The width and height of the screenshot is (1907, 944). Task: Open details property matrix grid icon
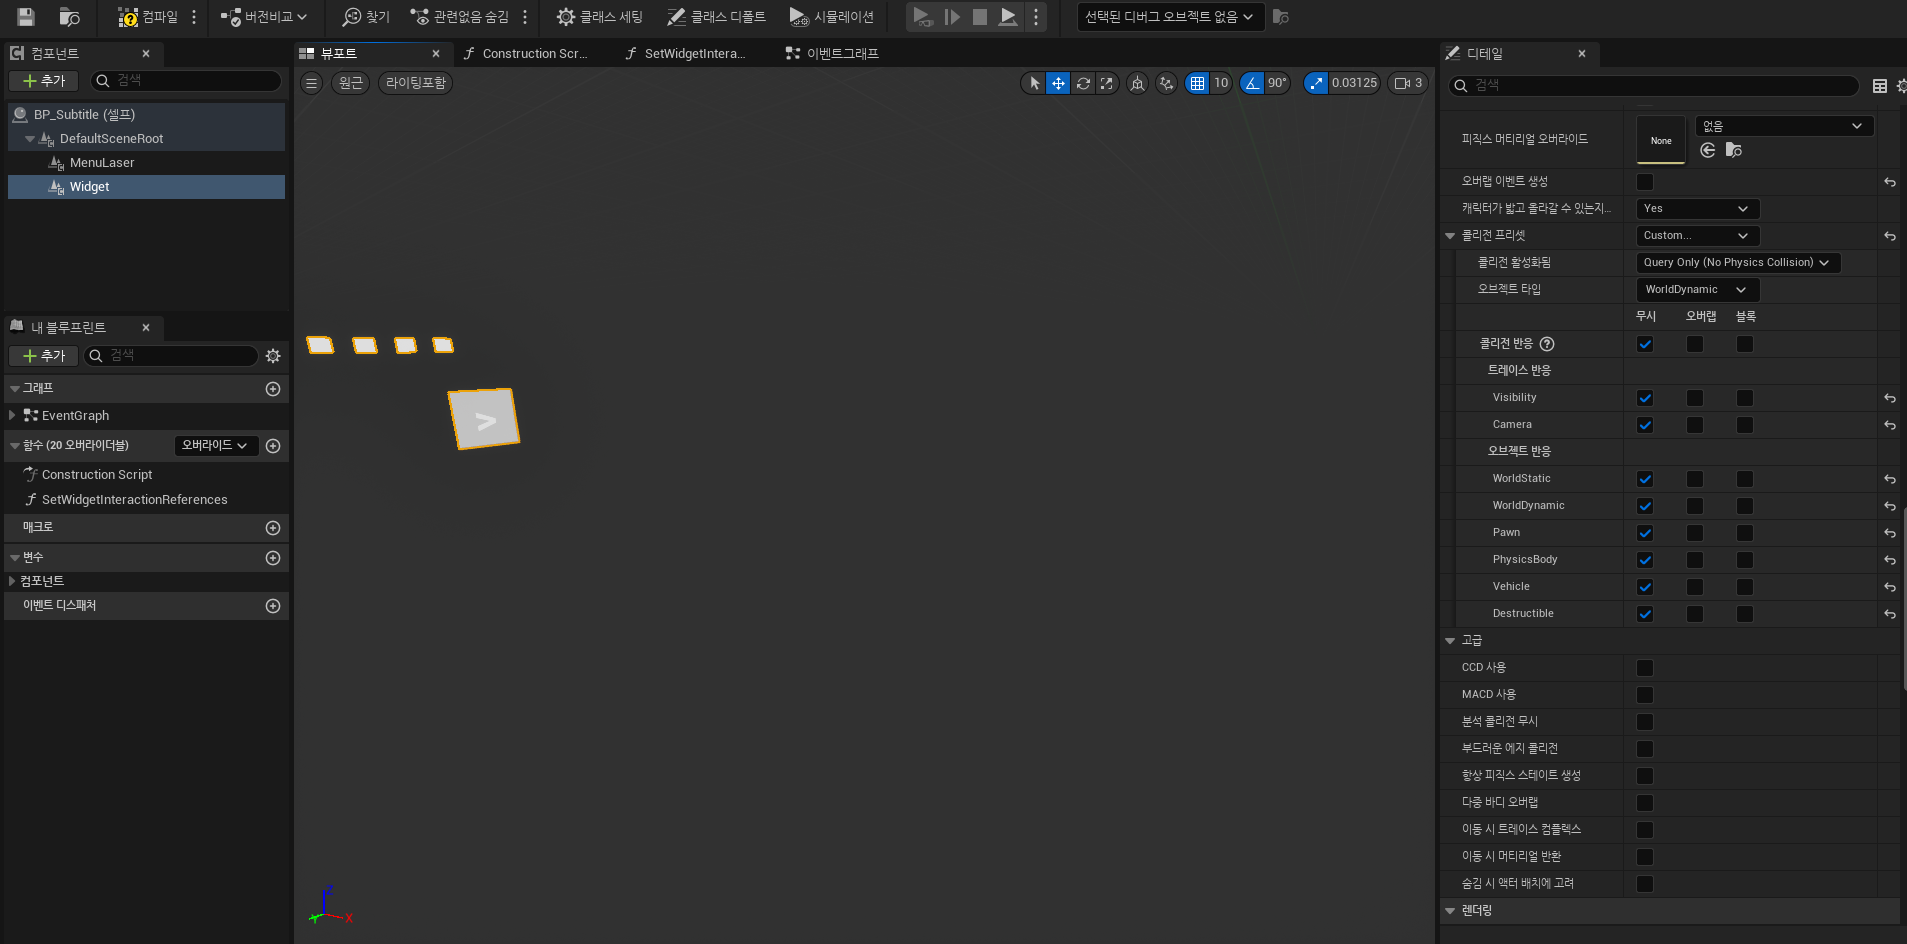(1880, 86)
